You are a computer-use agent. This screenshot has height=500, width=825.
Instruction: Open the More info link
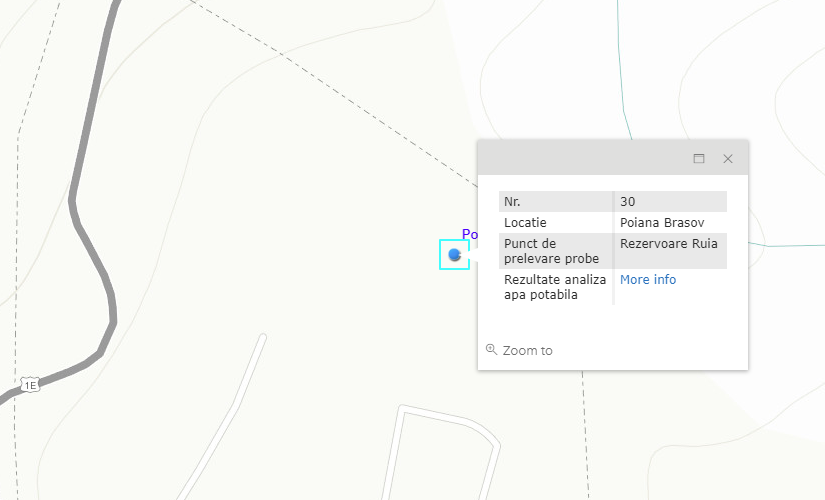coord(648,279)
